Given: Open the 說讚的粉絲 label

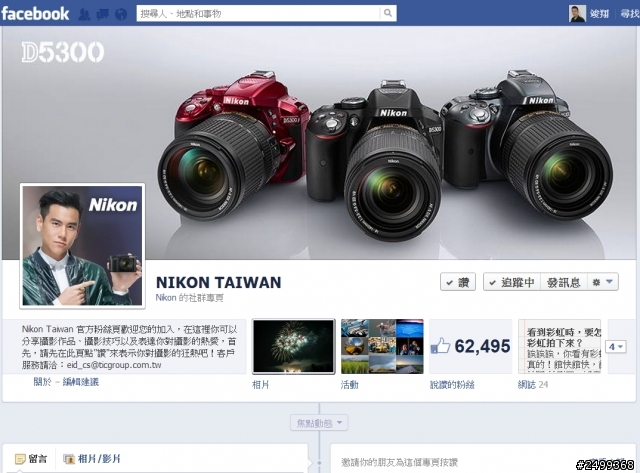Looking at the screenshot, I should point(452,385).
